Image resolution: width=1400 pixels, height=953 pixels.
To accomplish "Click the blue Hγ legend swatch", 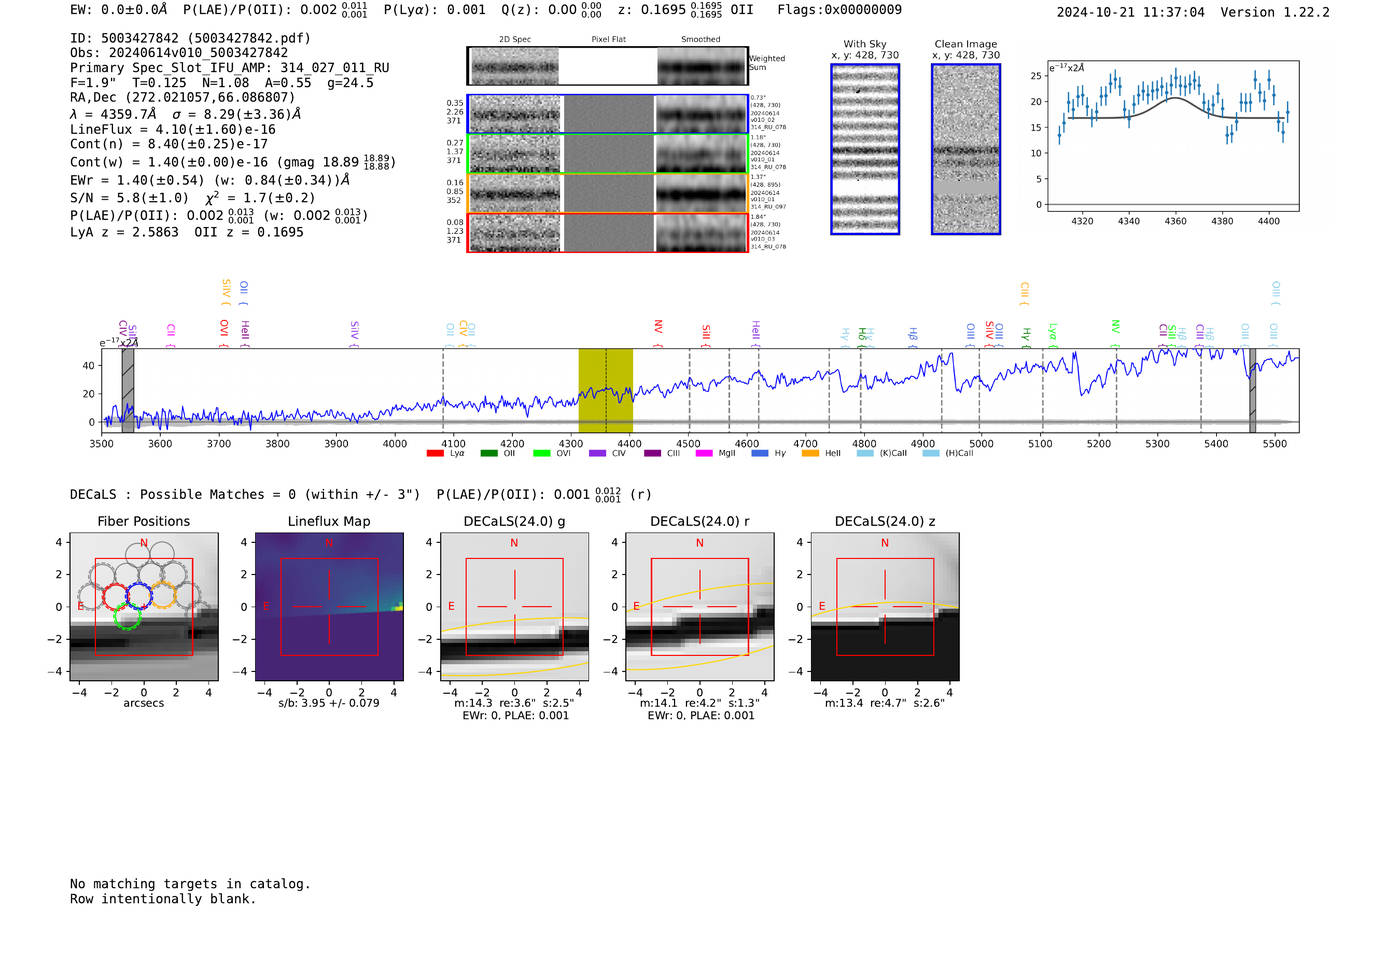I will pyautogui.click(x=760, y=453).
